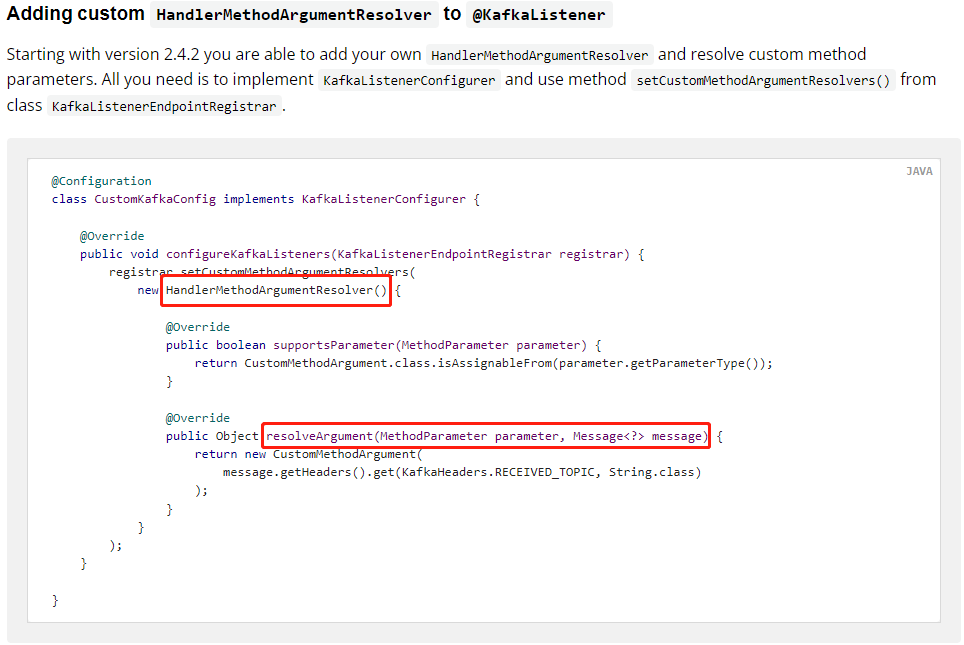Click the @Override annotation above resolveArgument
Viewport: 964px width, 645px height.
(197, 418)
